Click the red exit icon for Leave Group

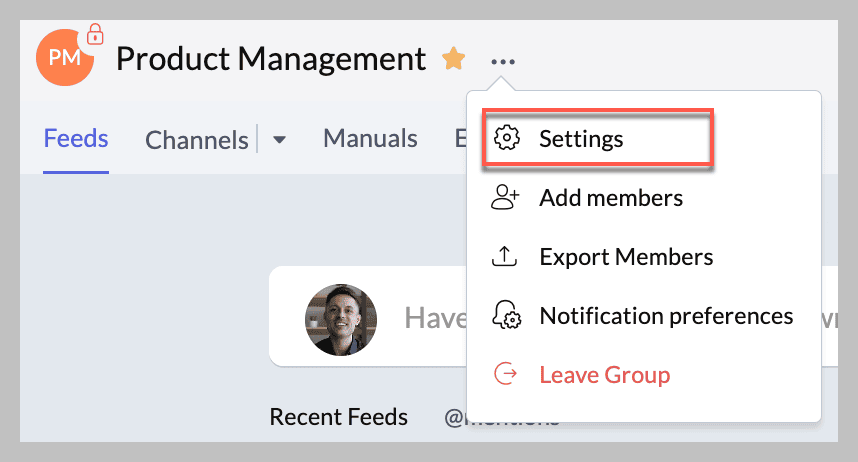click(505, 374)
